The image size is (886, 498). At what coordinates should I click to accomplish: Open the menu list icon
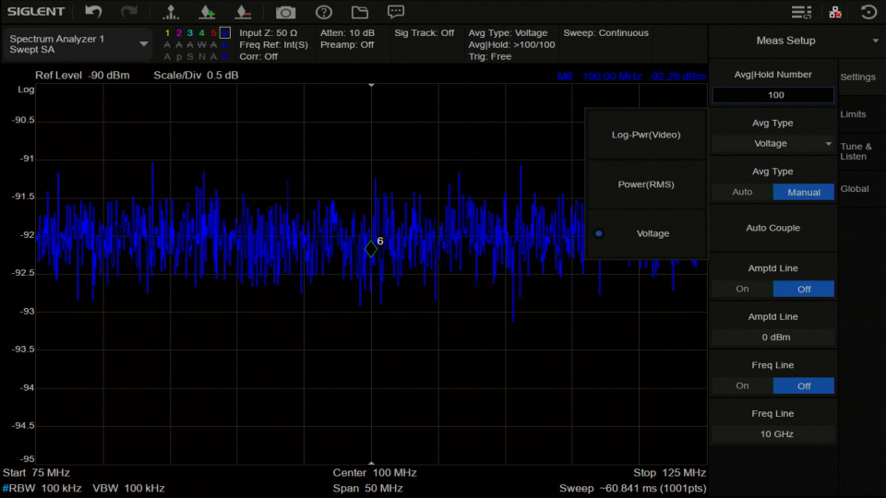click(801, 12)
